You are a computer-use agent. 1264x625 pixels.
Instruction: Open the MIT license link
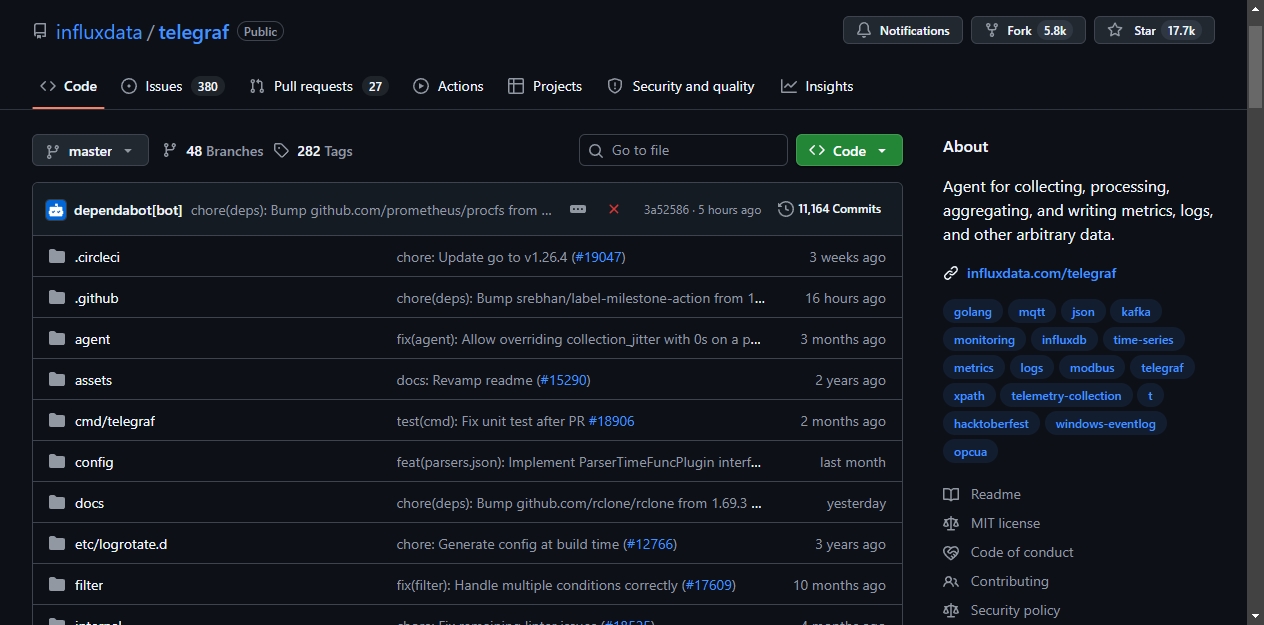[992, 523]
